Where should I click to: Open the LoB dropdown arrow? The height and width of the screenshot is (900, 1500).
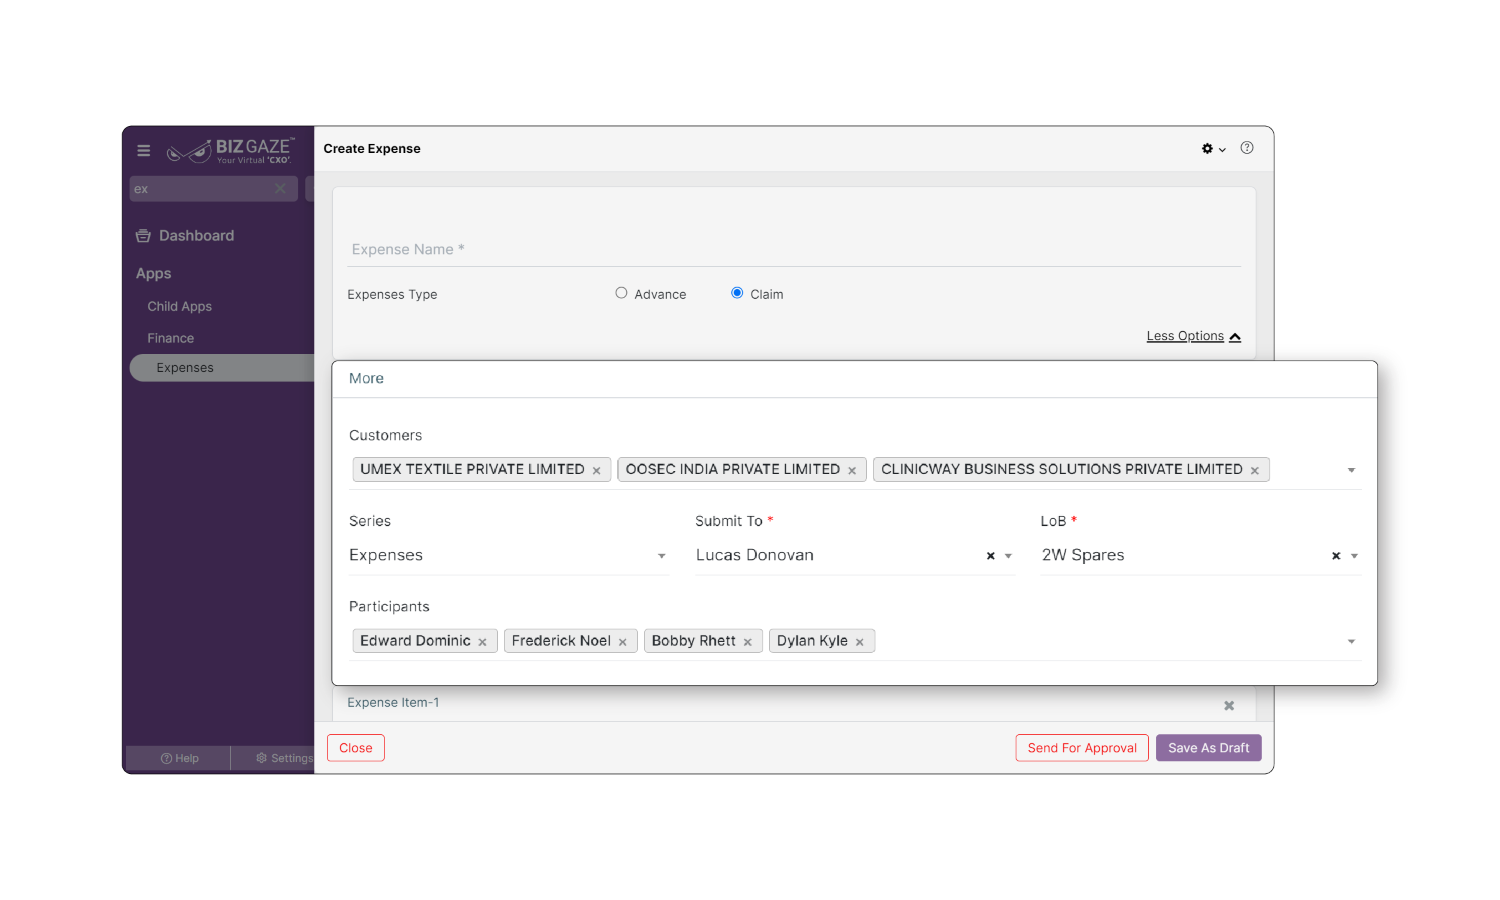pyautogui.click(x=1354, y=556)
